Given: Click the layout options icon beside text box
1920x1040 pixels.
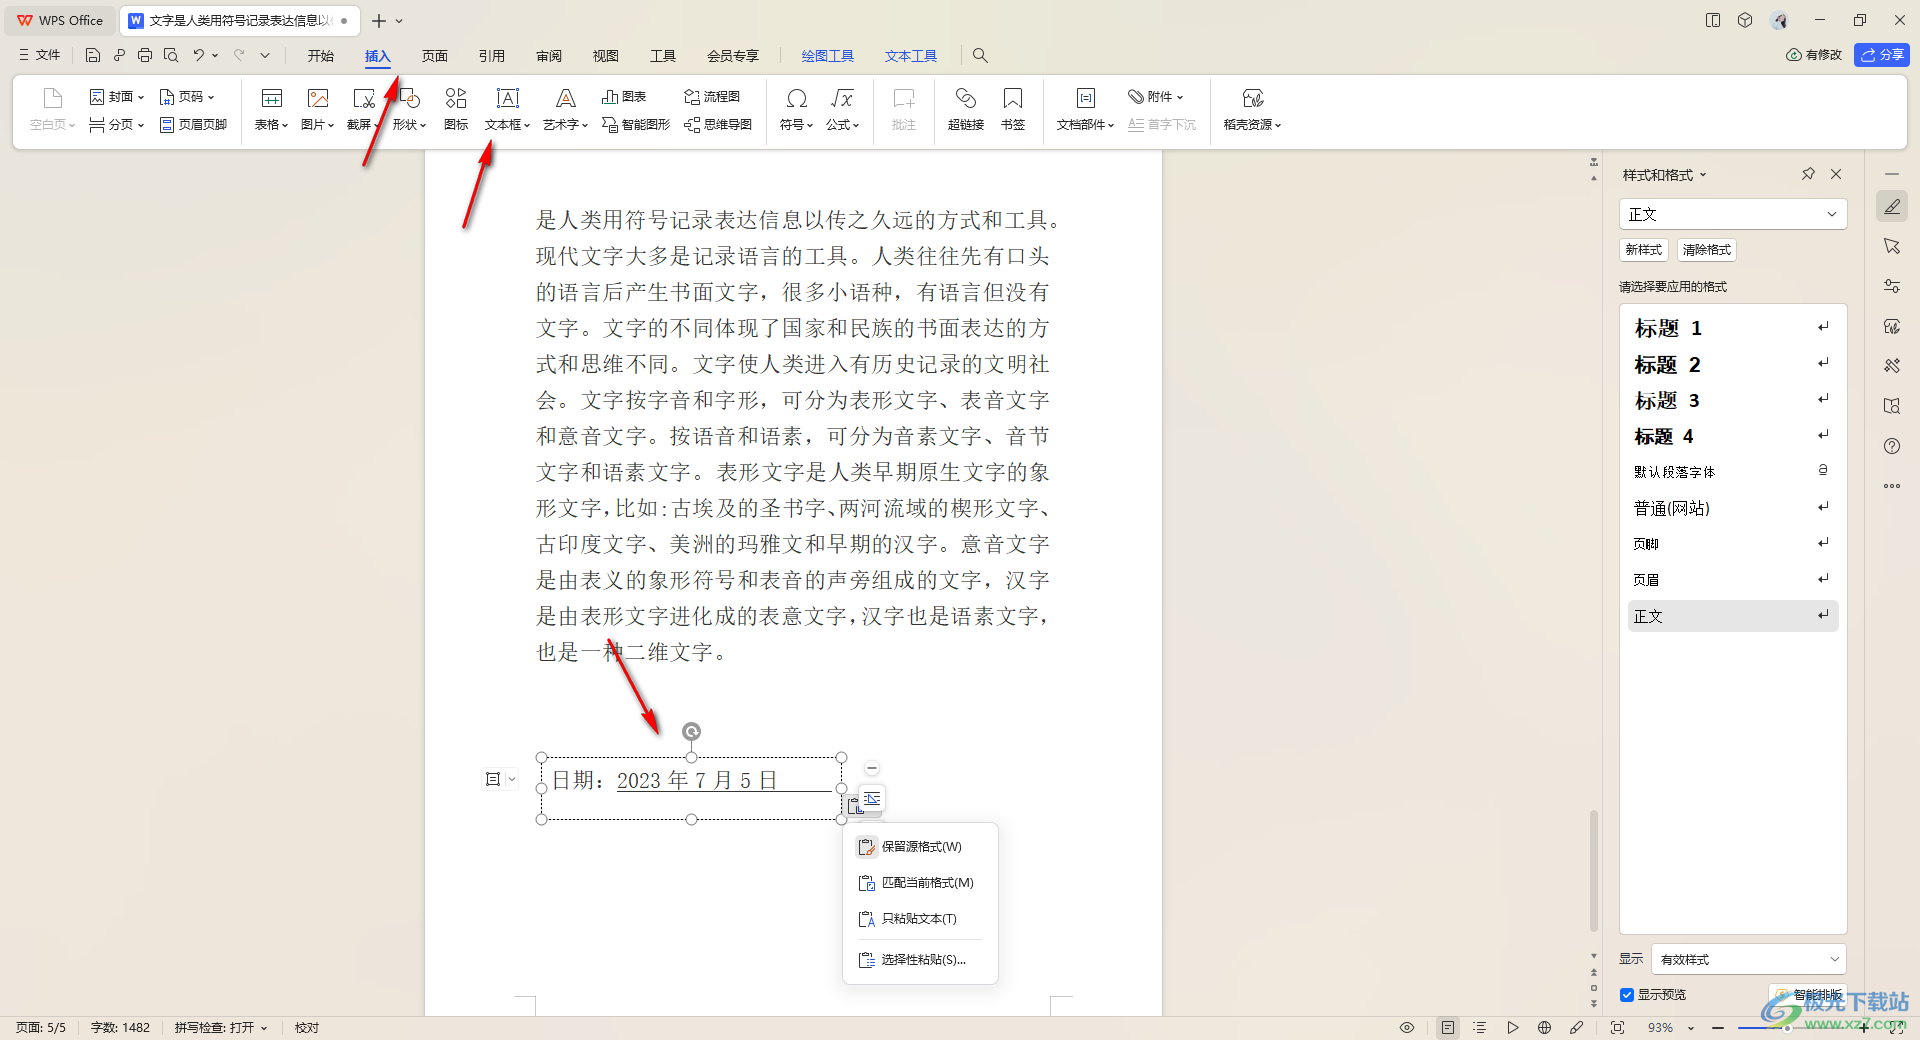Looking at the screenshot, I should click(872, 798).
